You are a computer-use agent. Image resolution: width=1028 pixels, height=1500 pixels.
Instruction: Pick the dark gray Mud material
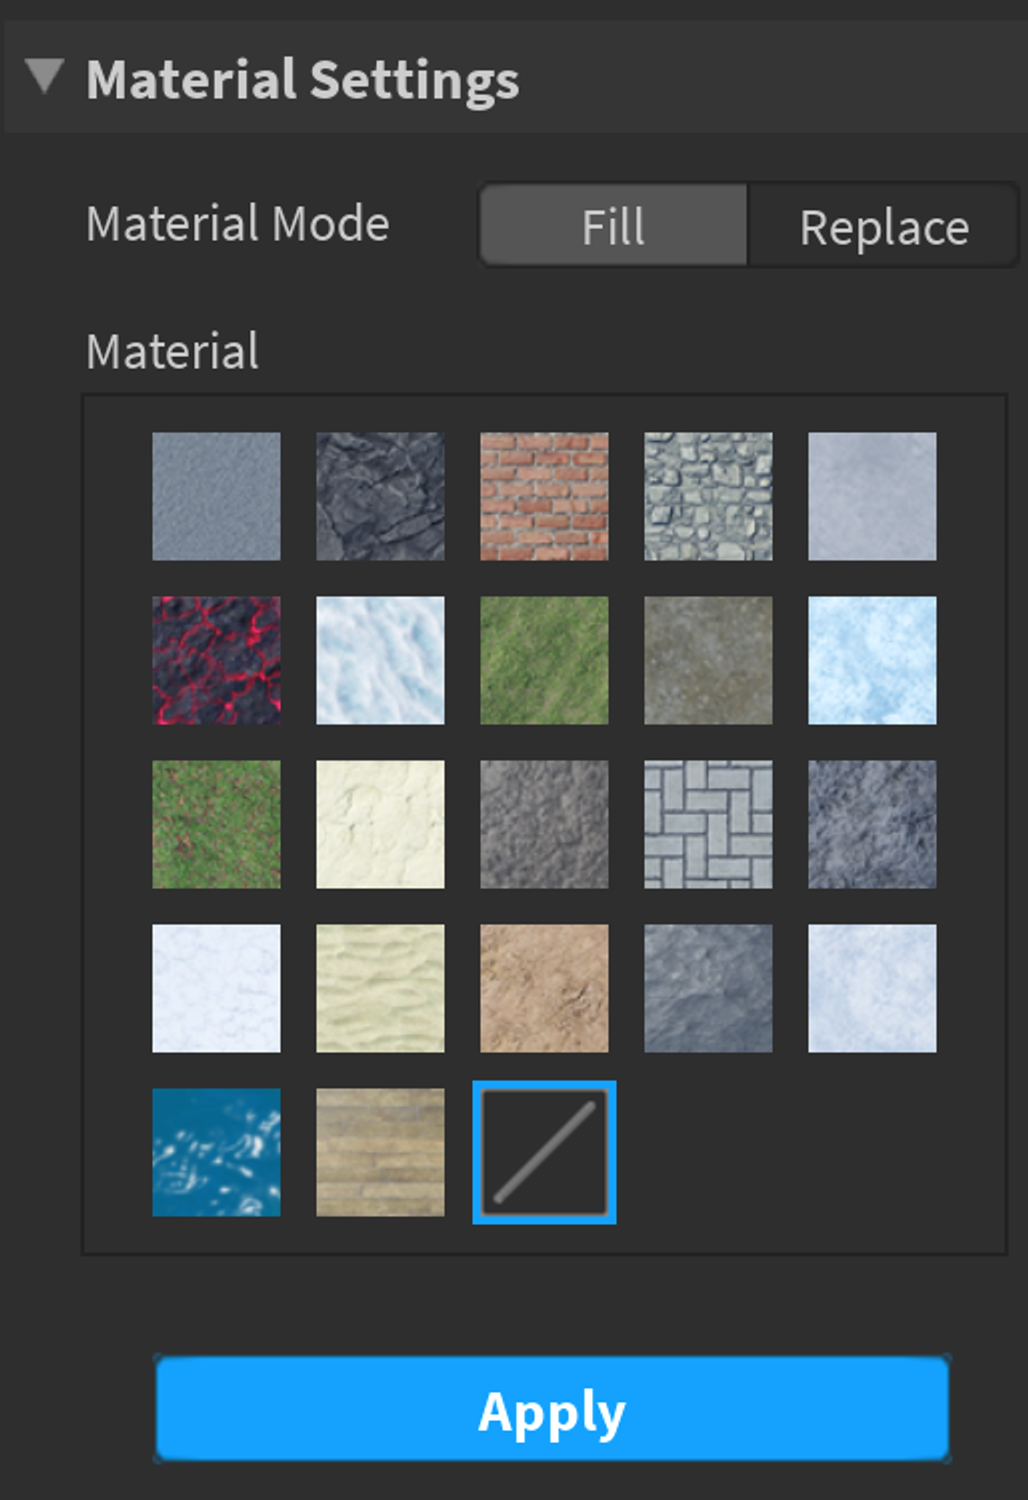(x=544, y=824)
